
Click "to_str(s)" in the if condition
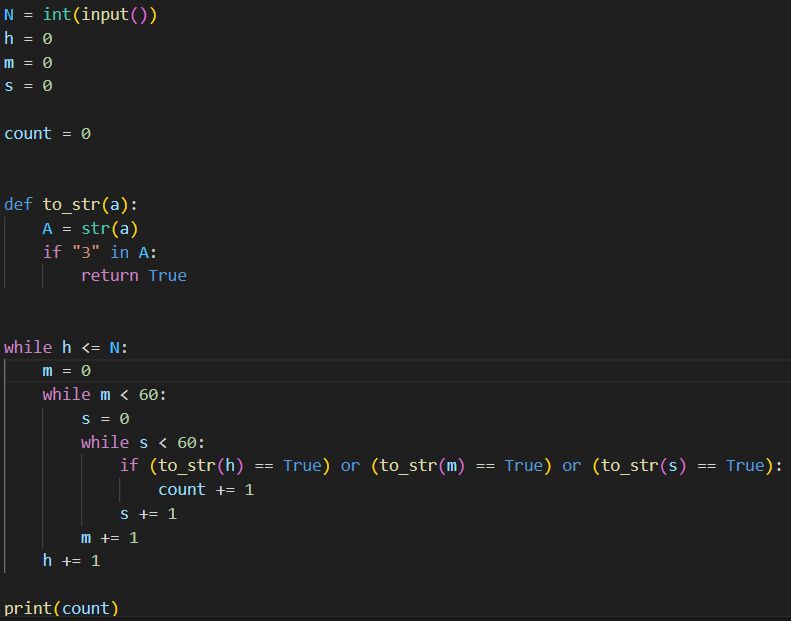click(644, 466)
